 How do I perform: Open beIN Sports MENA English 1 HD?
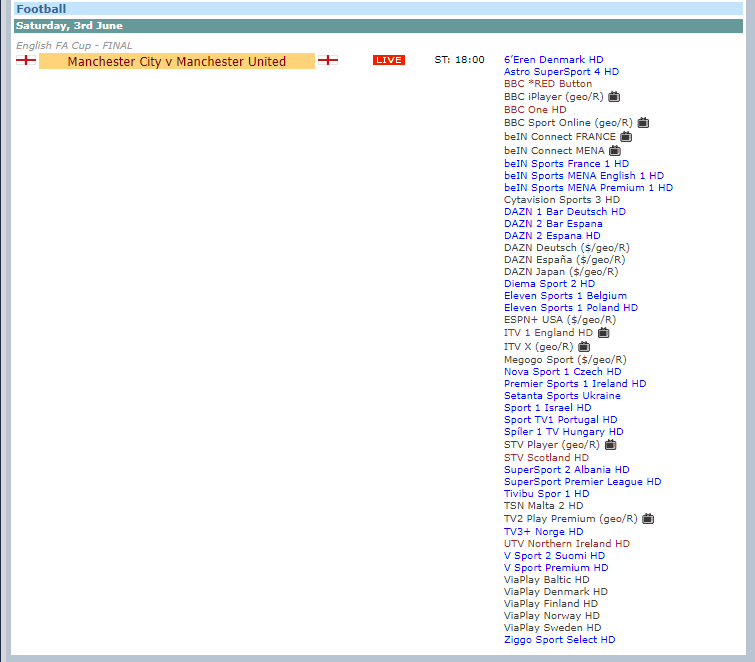click(584, 176)
